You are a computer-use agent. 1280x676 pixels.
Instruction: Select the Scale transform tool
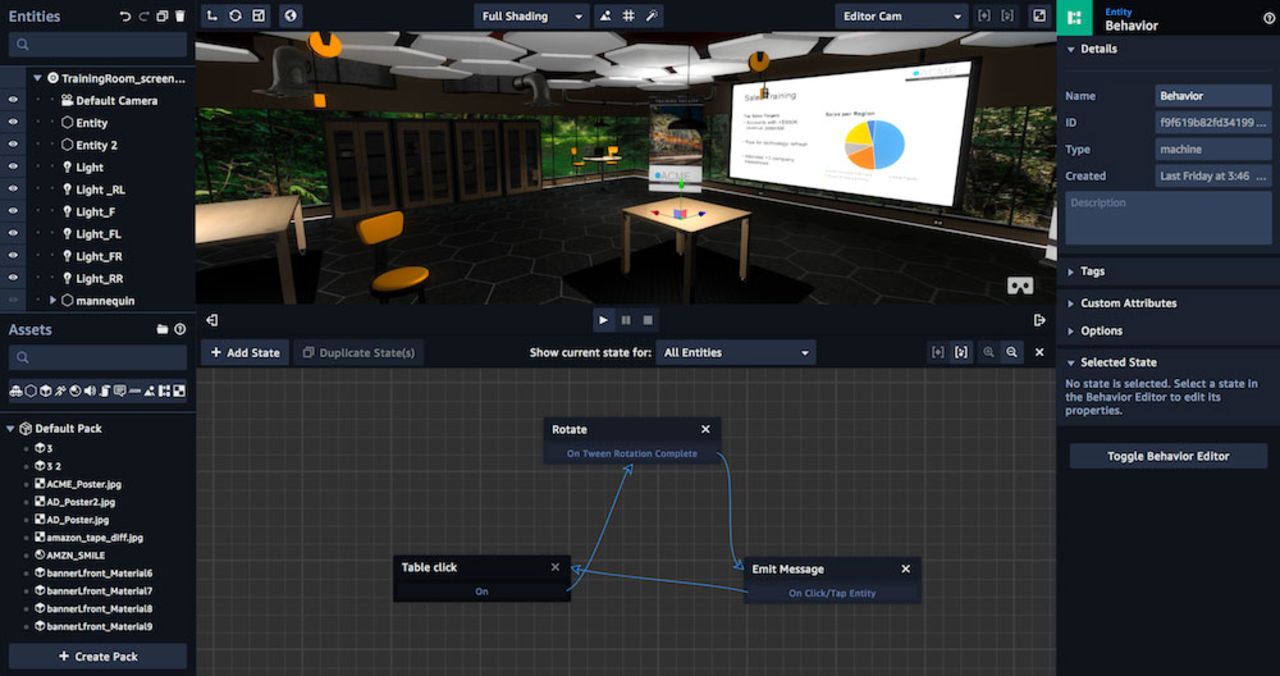260,16
